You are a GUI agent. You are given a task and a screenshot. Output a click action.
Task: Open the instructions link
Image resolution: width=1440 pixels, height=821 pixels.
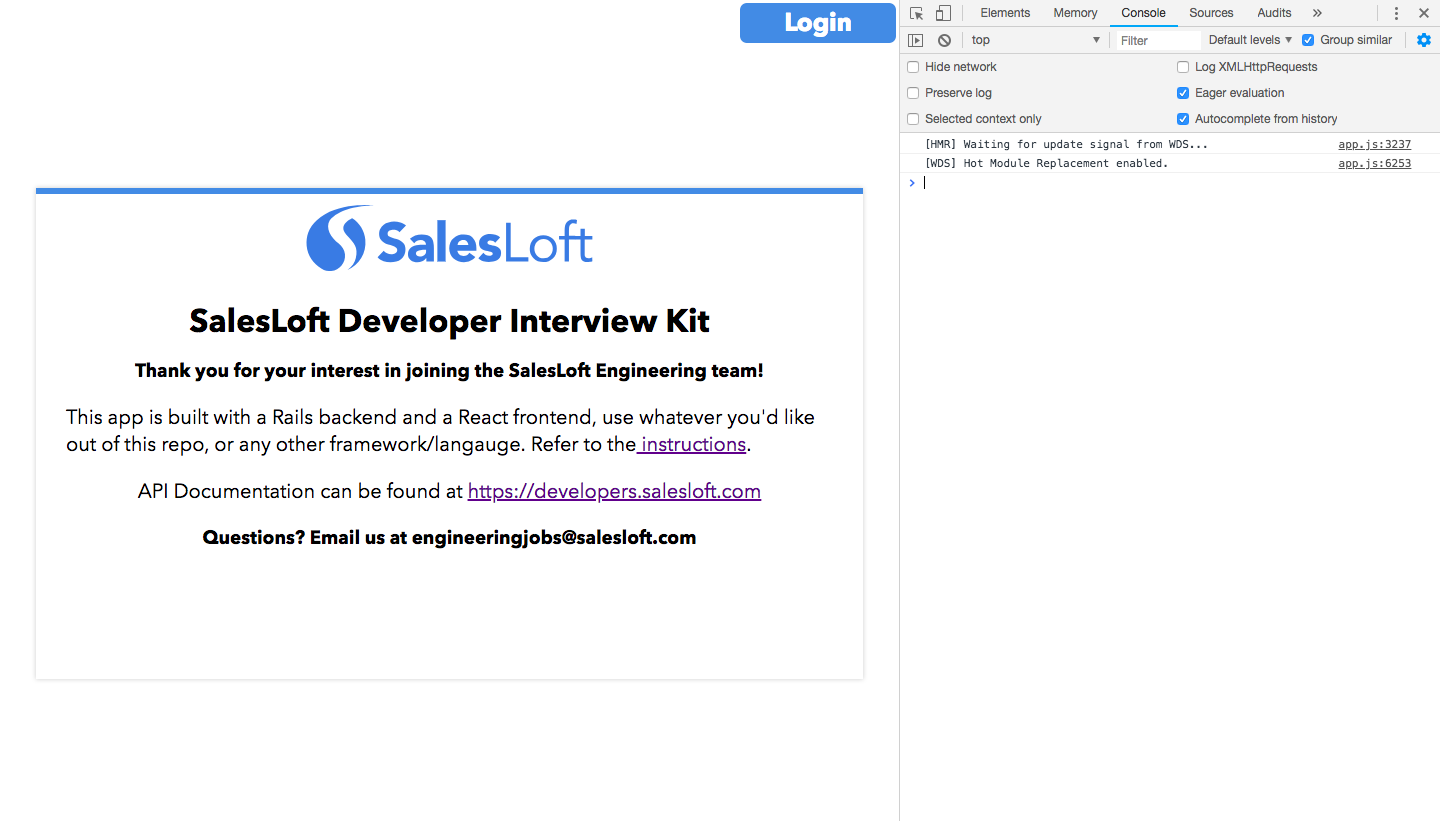[691, 444]
